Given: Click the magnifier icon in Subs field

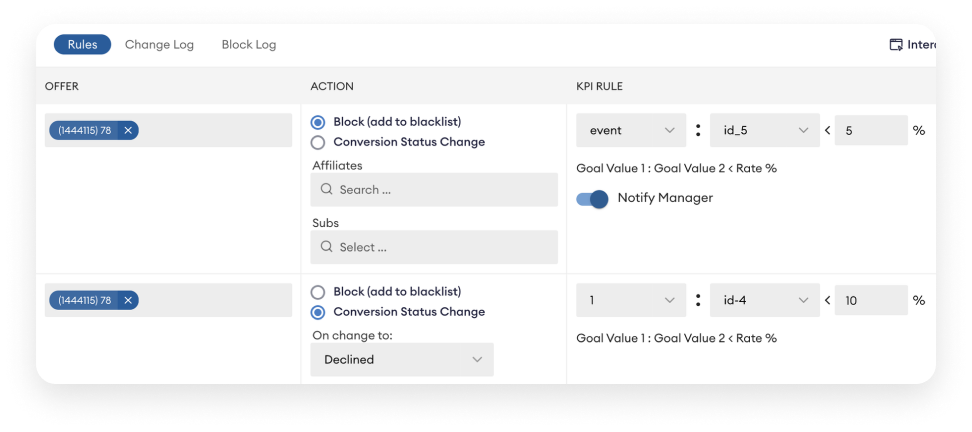Looking at the screenshot, I should click(327, 247).
